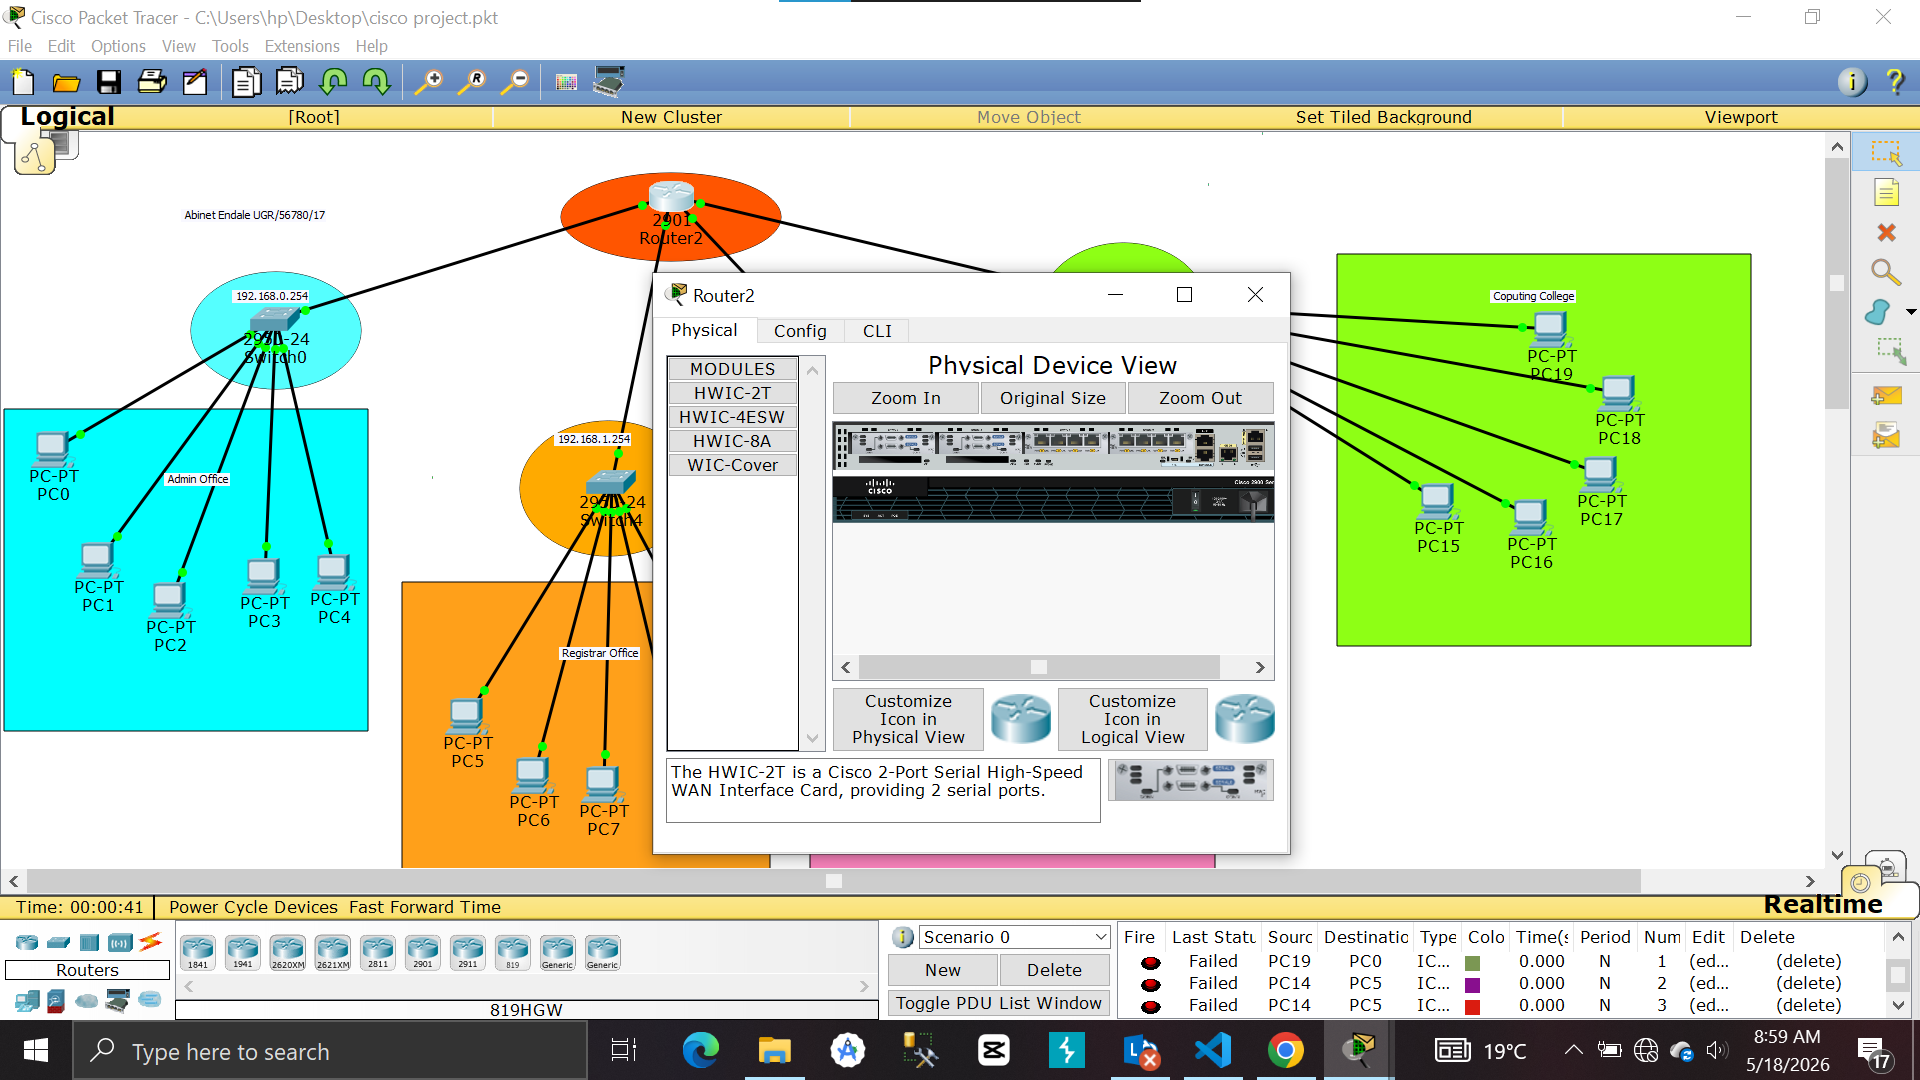Screen dimensions: 1920x1080
Task: Open the Activity Wizard icon
Action: (x=195, y=82)
